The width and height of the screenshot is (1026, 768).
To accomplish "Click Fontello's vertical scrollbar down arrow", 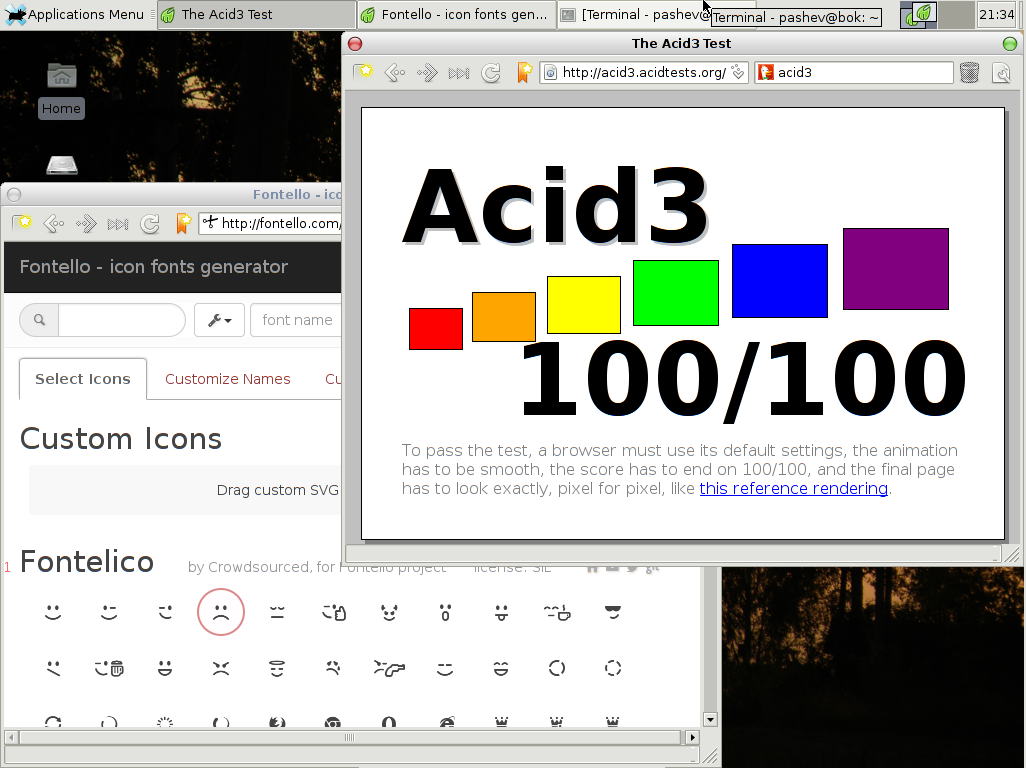I will [x=710, y=720].
